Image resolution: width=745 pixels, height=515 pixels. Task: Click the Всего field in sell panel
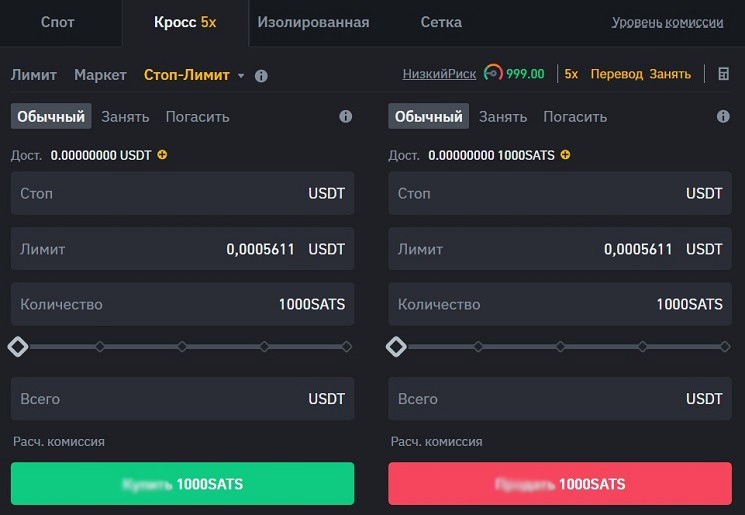pos(560,399)
